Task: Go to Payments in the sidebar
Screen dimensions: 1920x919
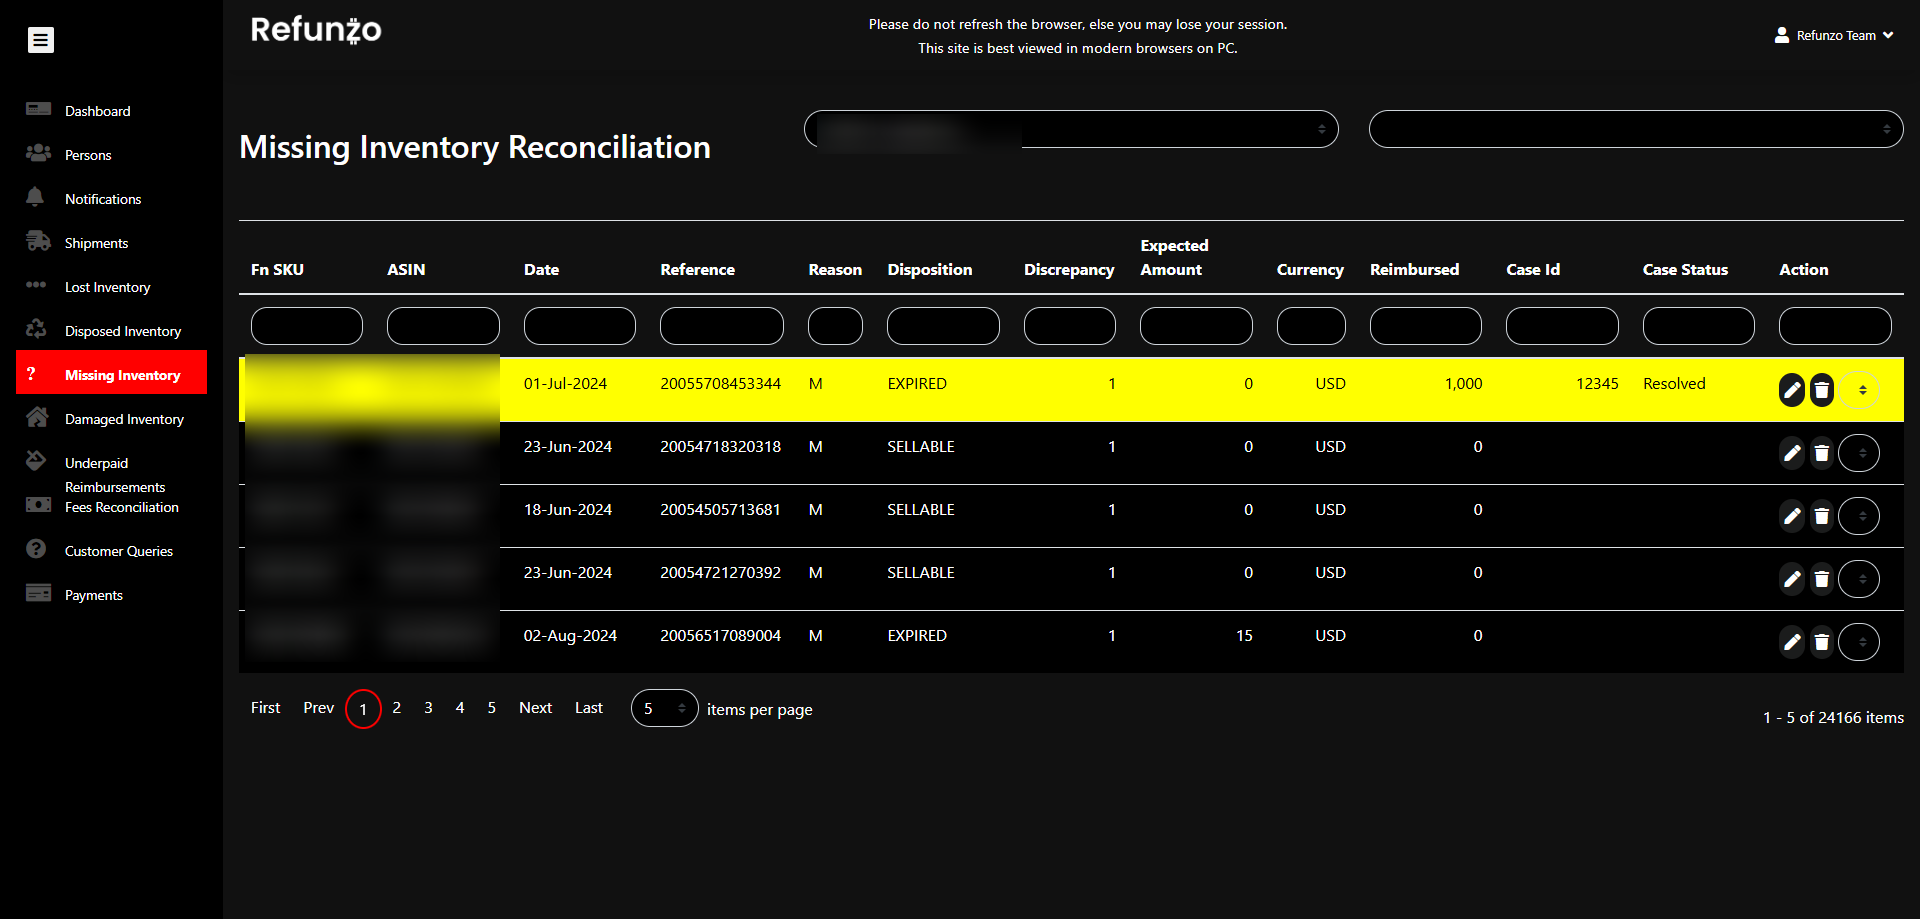Action: 94,595
